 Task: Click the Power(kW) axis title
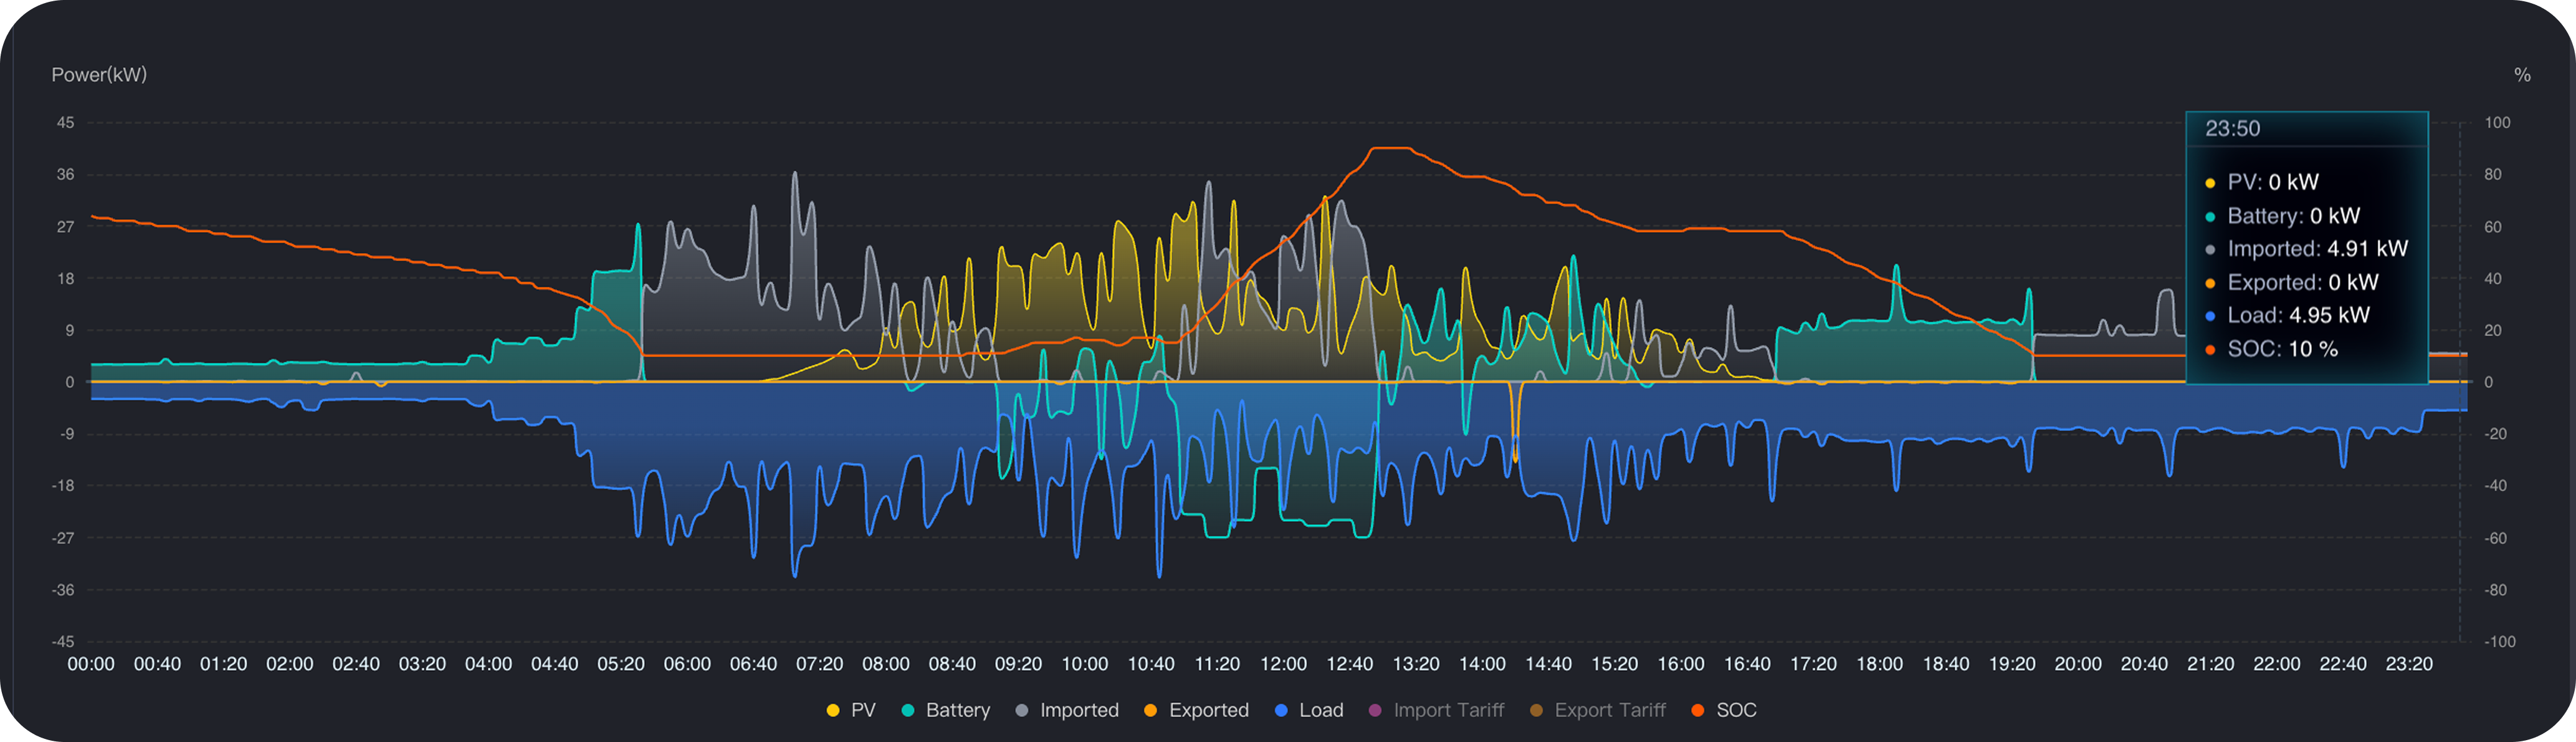[99, 75]
